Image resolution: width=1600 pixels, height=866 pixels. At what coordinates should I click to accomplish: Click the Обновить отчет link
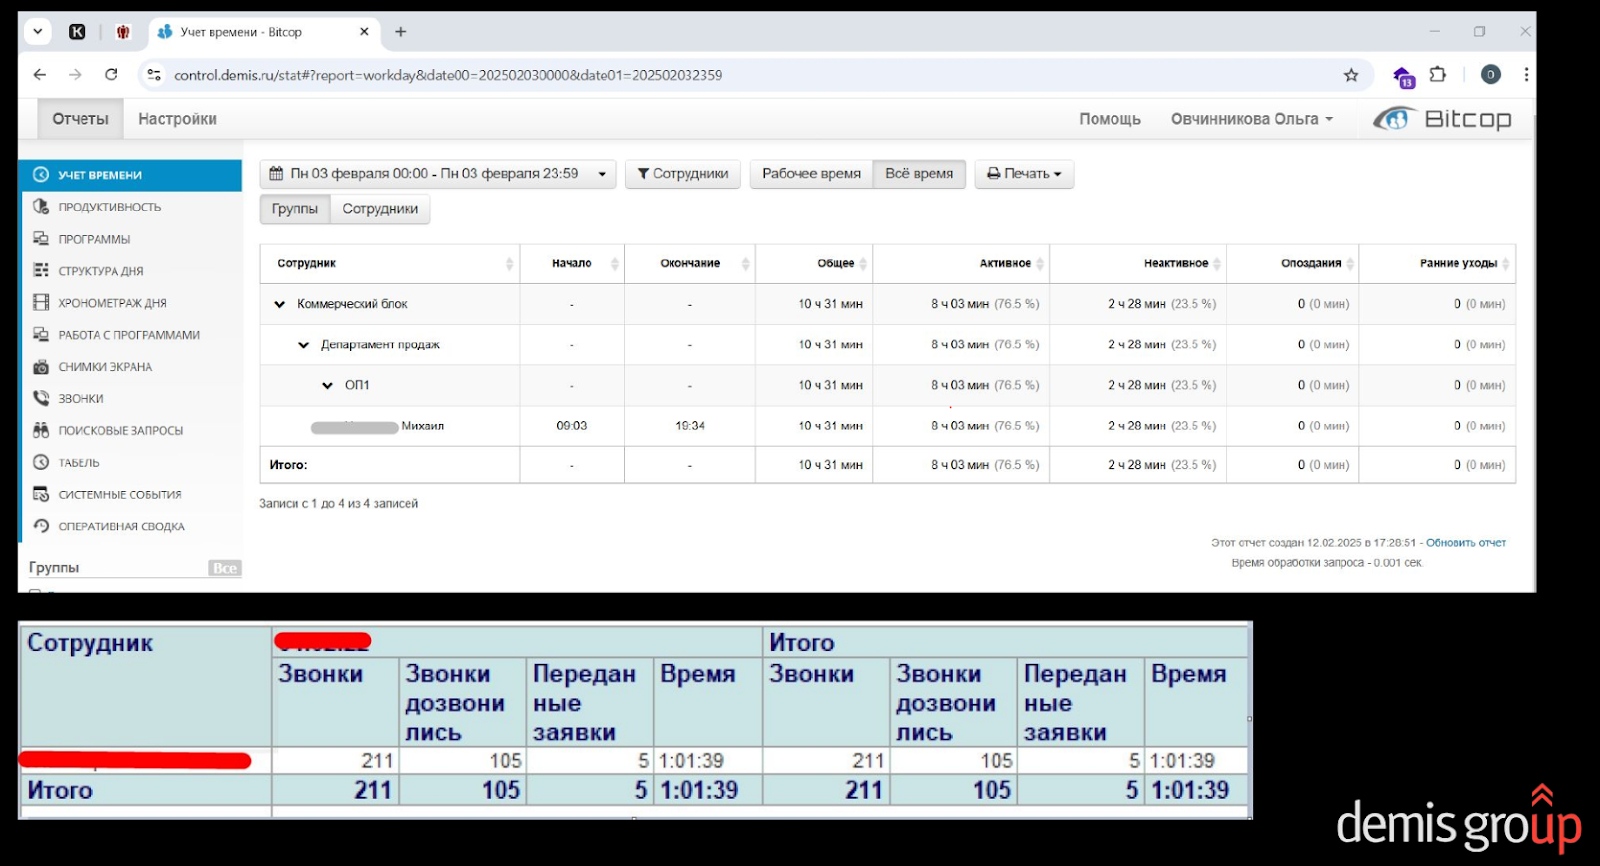(1465, 543)
